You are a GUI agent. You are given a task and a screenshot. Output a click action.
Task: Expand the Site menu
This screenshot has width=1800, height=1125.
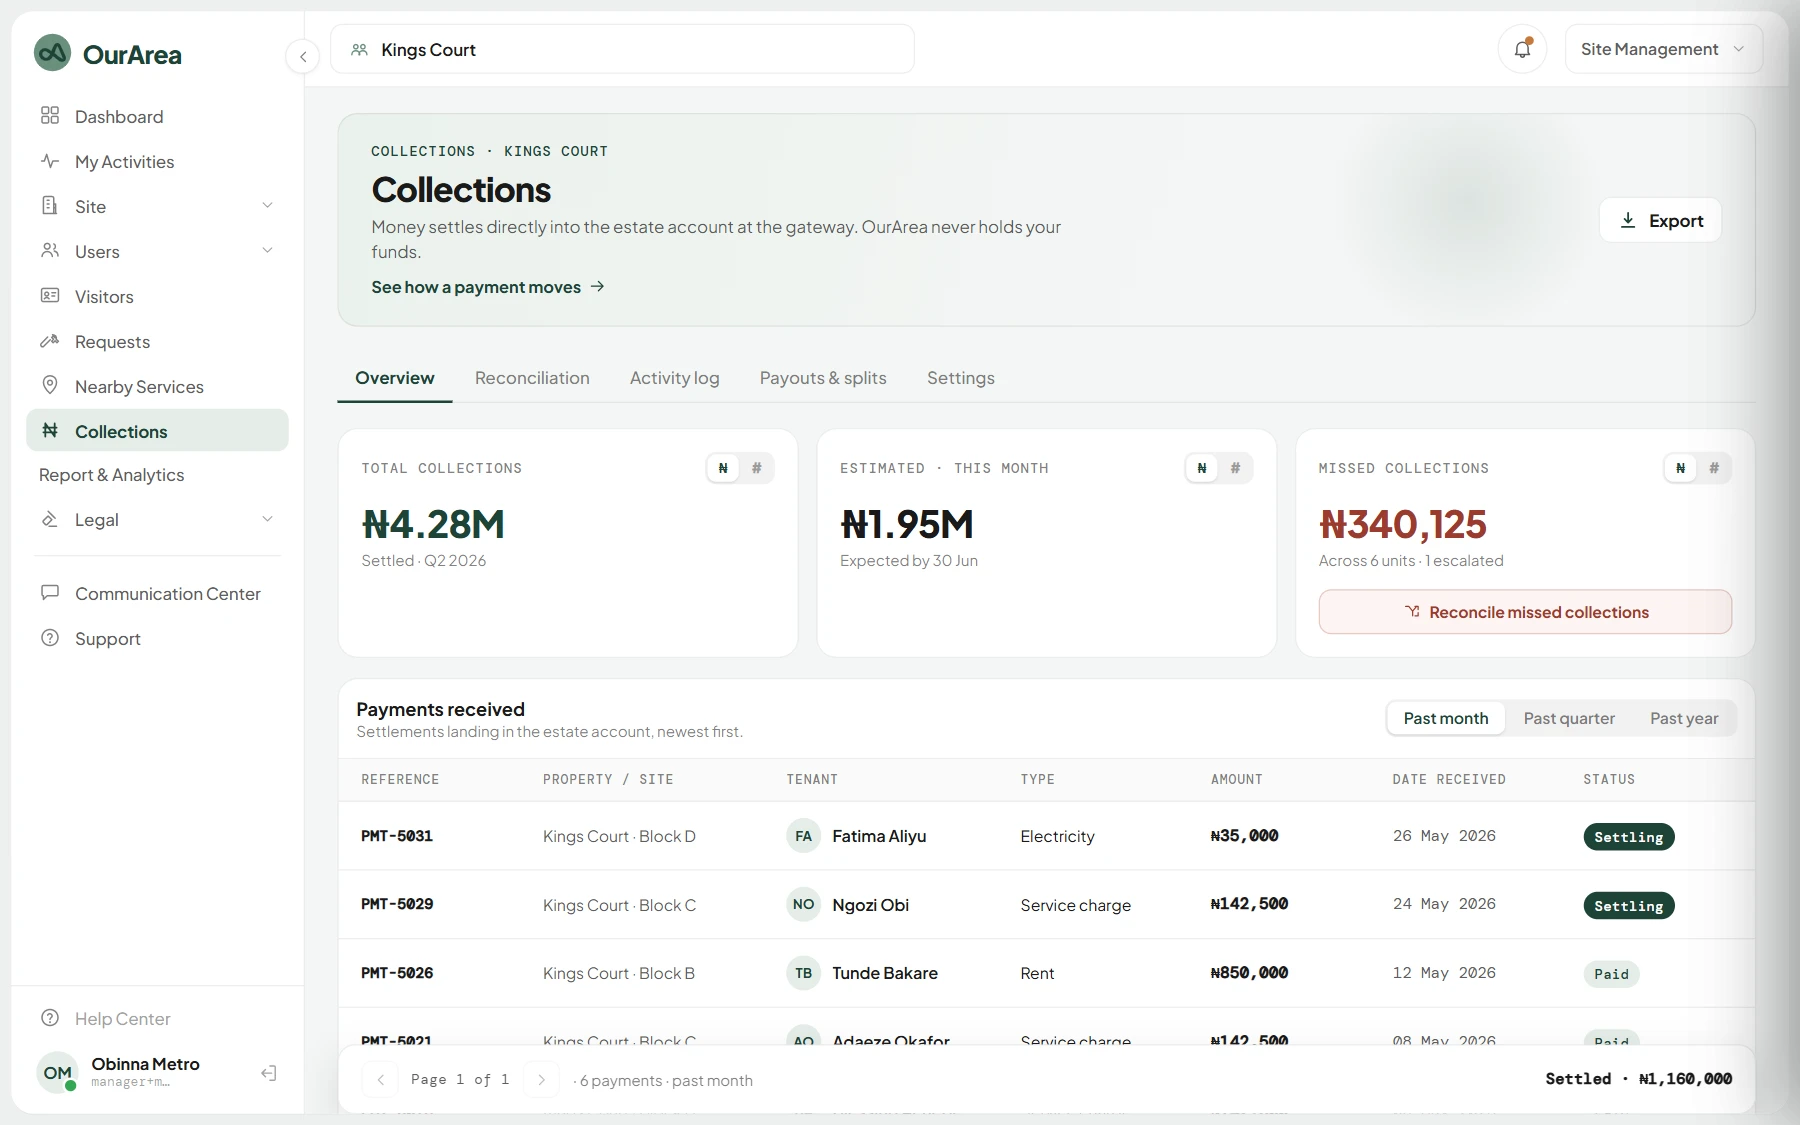click(157, 206)
